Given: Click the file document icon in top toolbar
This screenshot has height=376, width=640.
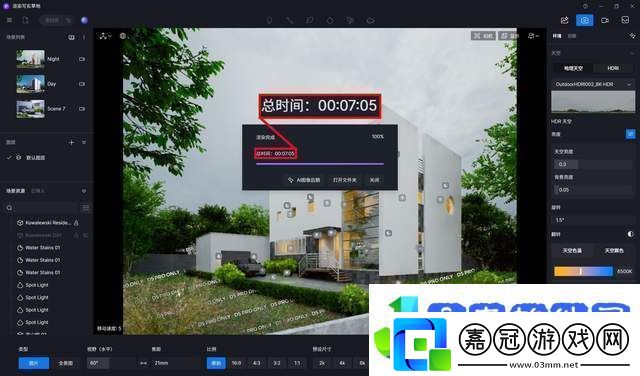Looking at the screenshot, I should coord(26,20).
